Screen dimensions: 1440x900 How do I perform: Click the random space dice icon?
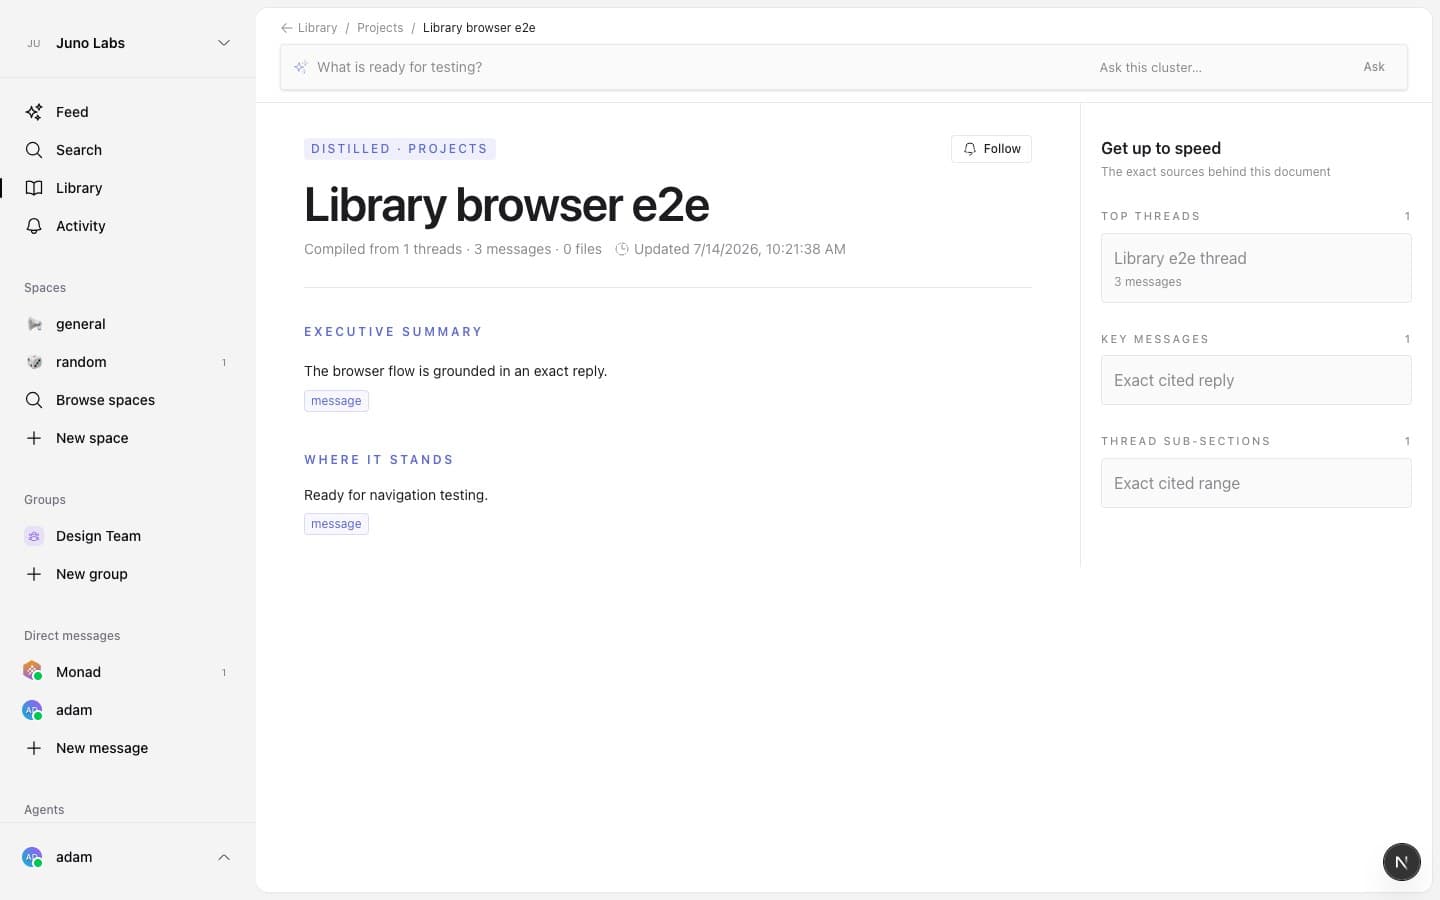[34, 362]
